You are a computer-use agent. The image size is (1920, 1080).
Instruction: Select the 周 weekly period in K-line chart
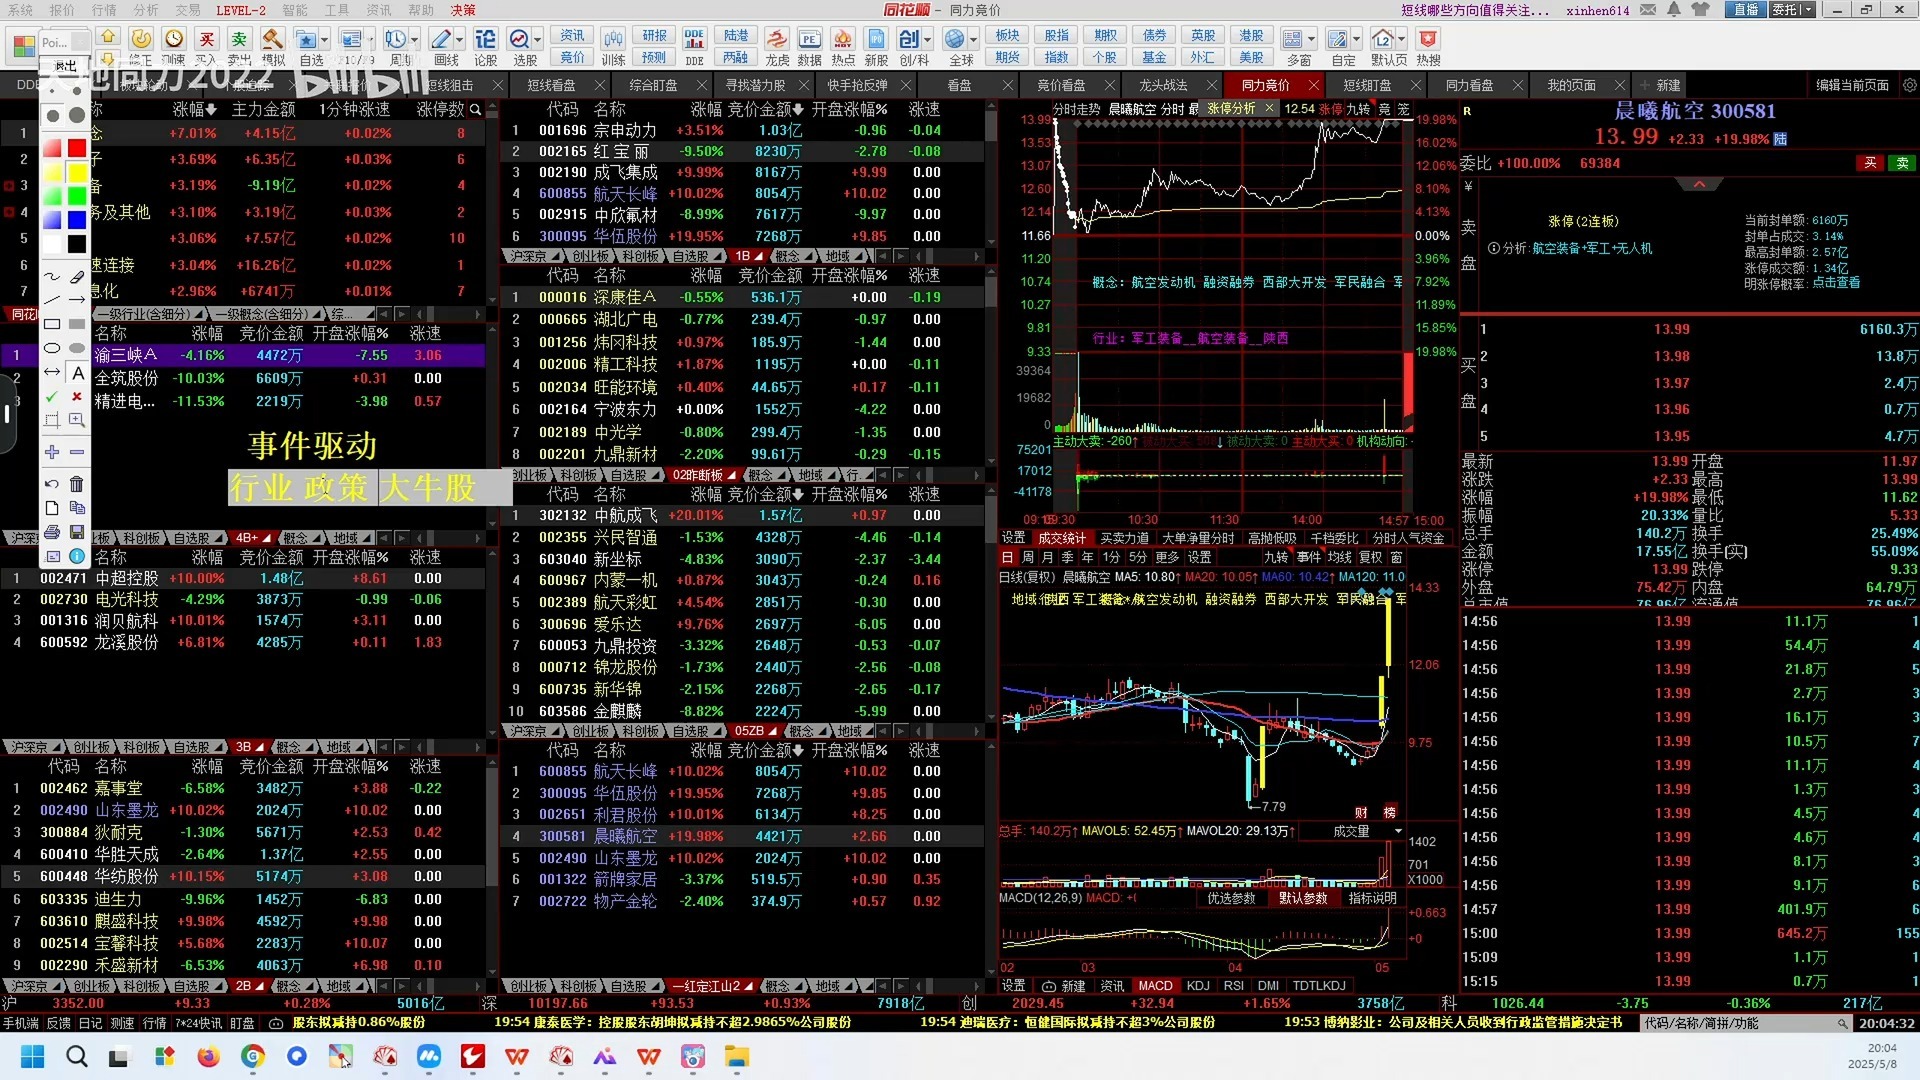click(x=1027, y=558)
